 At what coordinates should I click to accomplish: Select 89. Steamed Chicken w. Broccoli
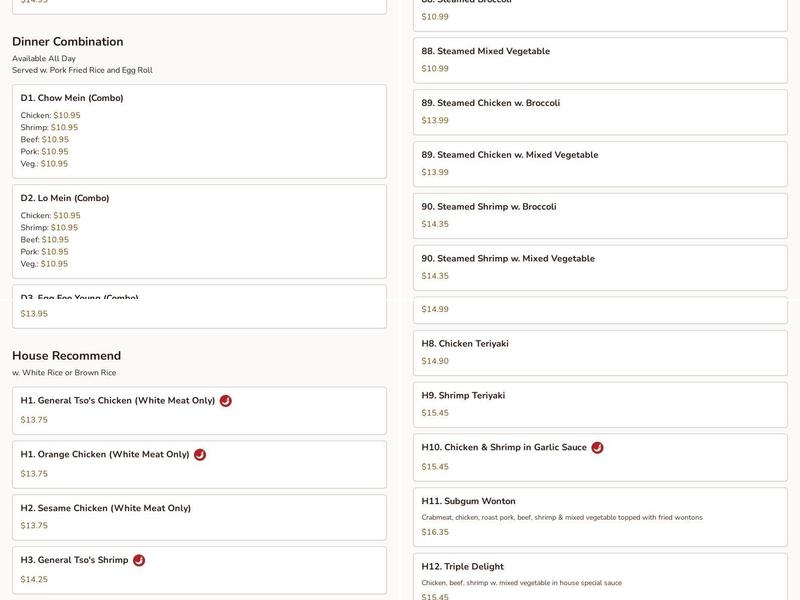(600, 112)
